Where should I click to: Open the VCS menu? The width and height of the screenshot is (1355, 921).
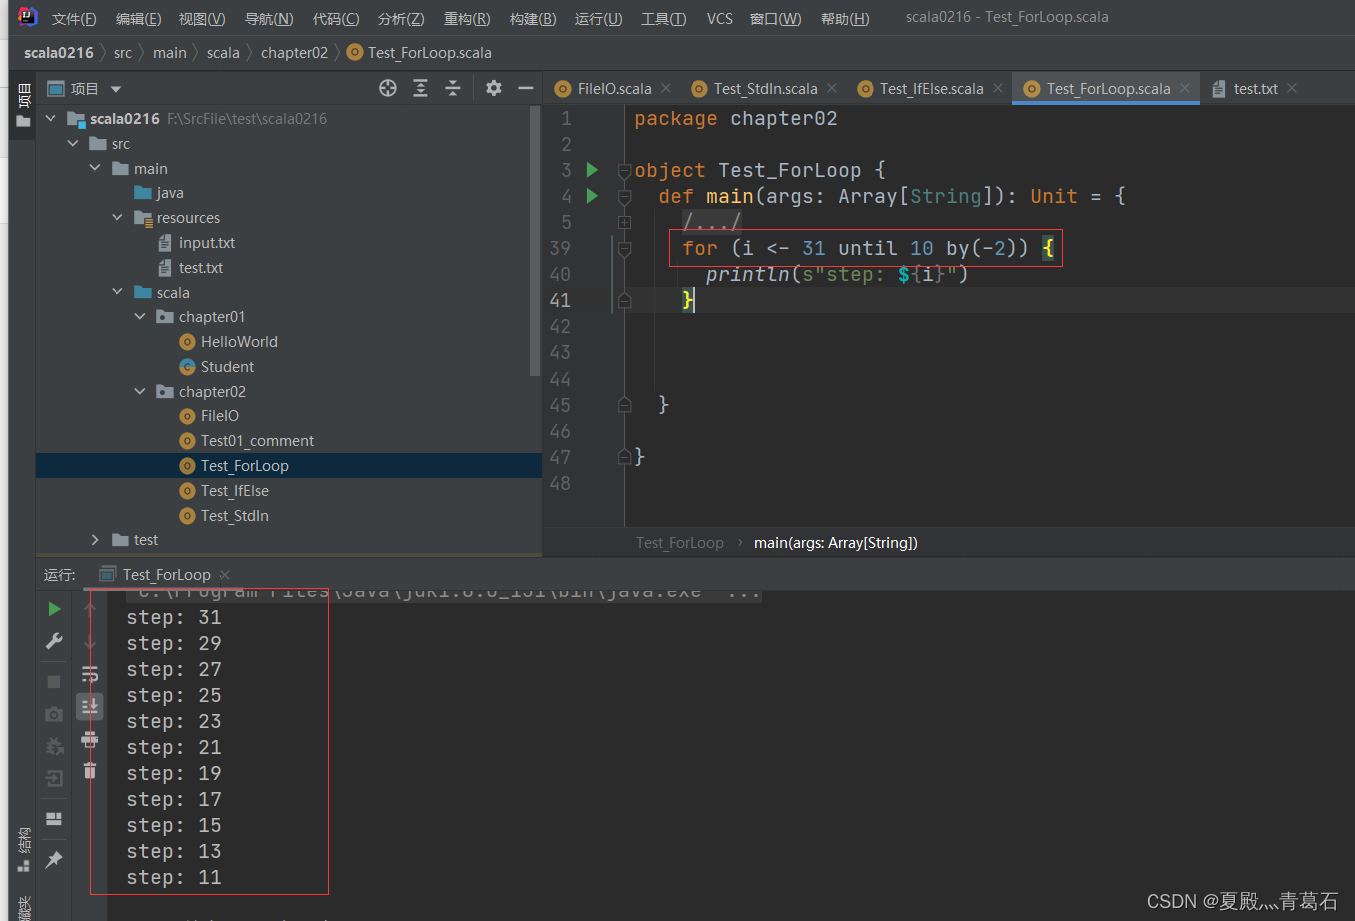tap(719, 18)
